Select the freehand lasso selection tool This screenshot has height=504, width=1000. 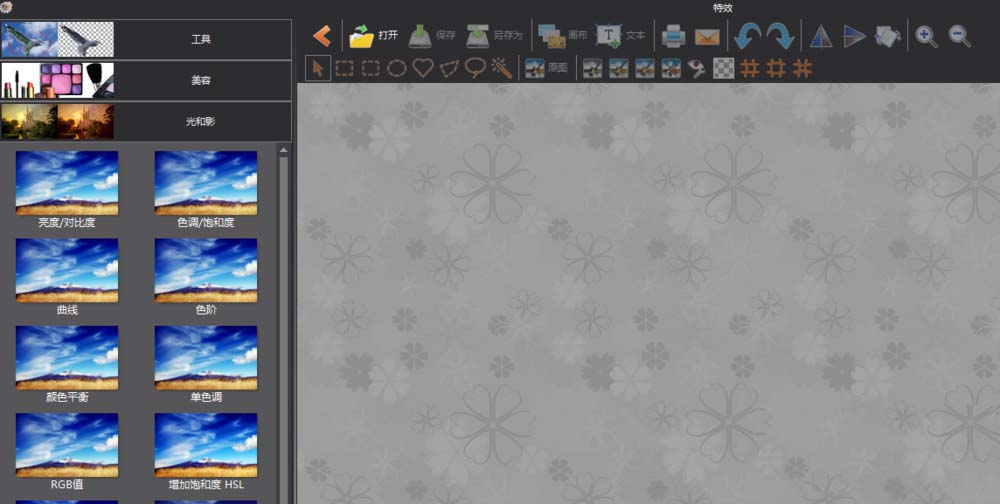[476, 68]
